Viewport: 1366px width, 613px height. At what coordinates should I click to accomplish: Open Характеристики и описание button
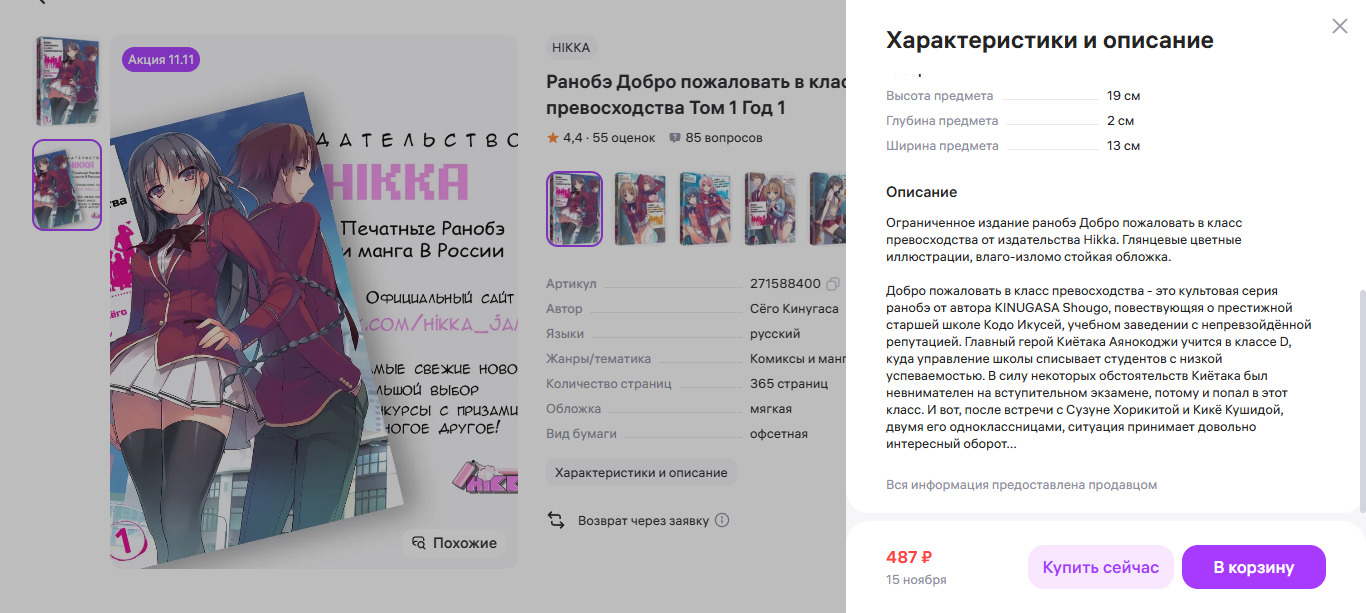pos(642,473)
